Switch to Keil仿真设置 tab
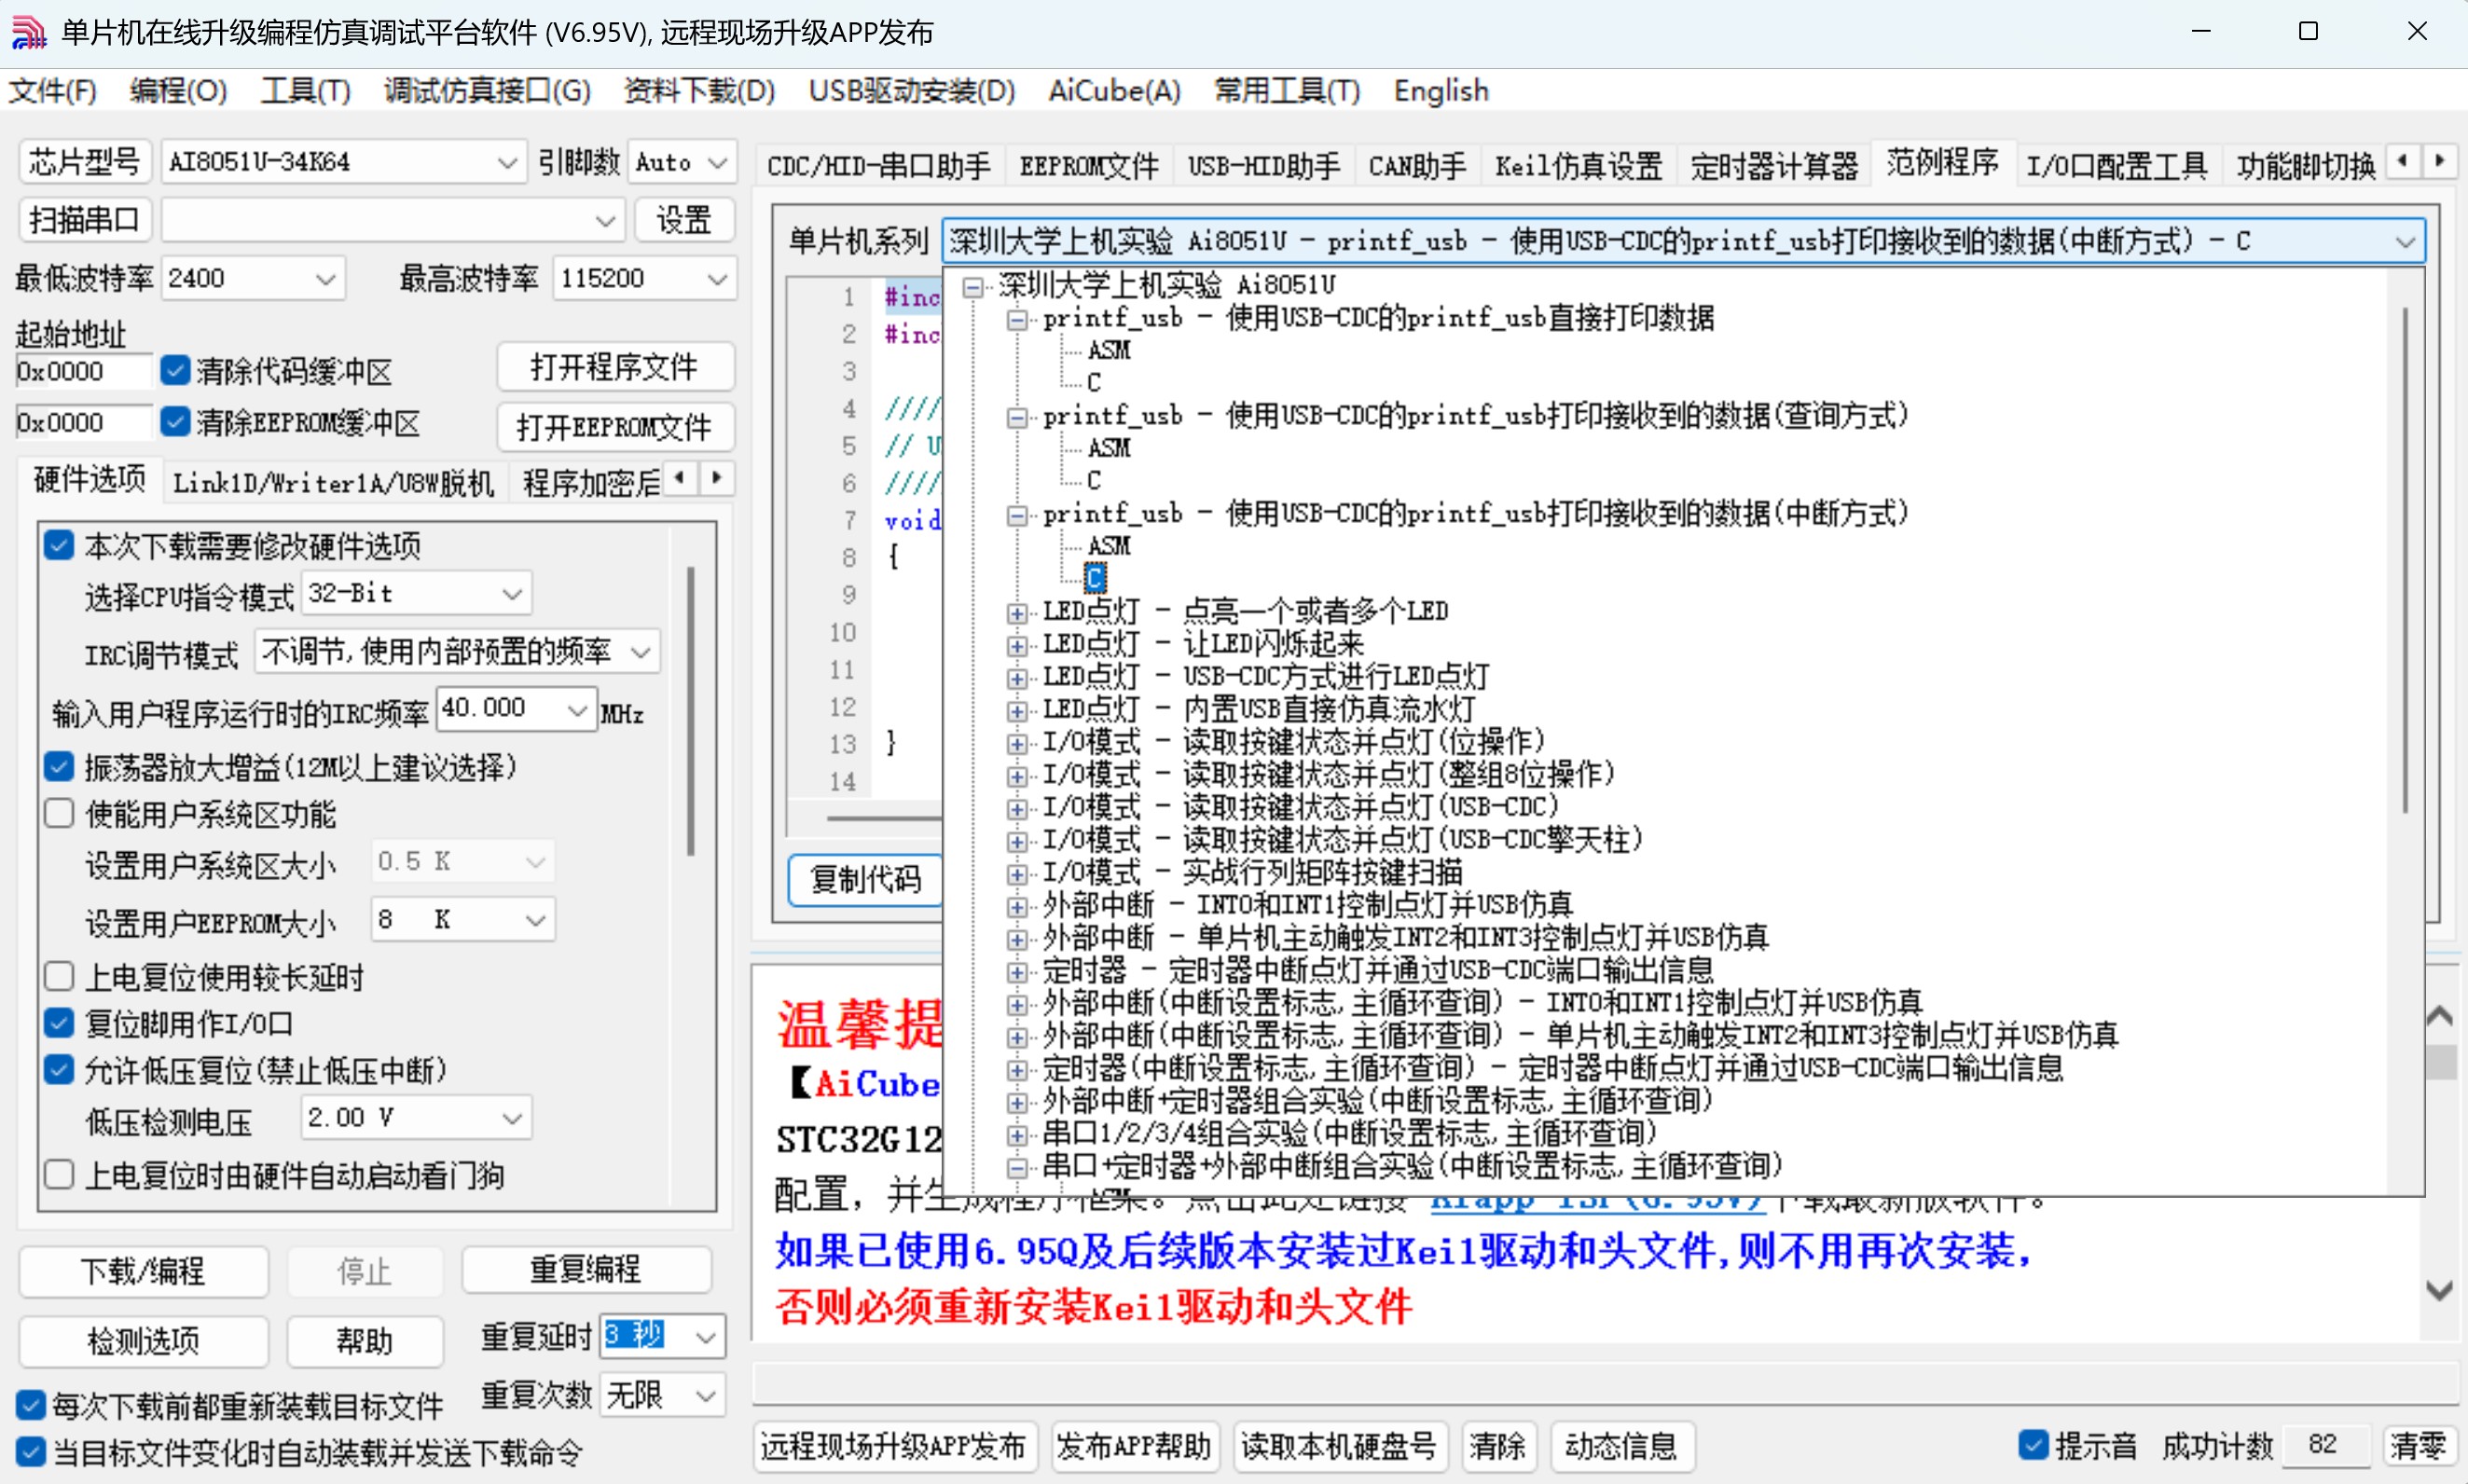This screenshot has width=2468, height=1484. tap(1578, 165)
